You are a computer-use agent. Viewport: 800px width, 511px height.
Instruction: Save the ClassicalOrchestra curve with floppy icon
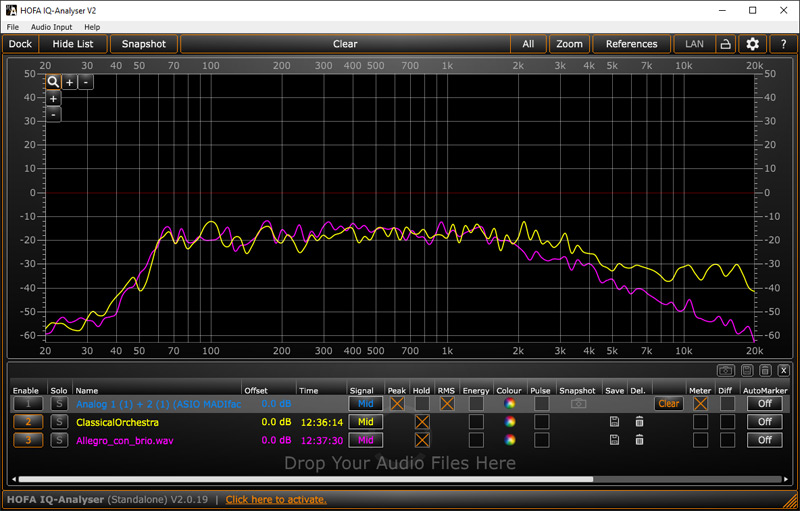(615, 422)
